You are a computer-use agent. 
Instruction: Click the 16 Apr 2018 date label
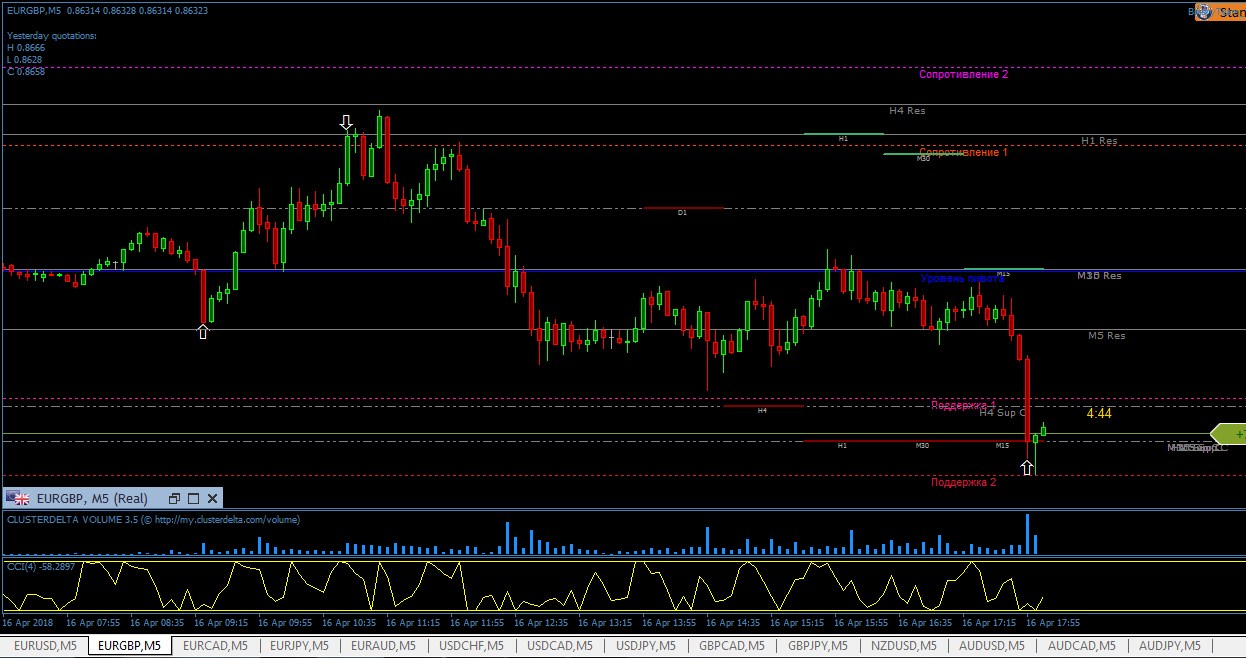point(27,622)
